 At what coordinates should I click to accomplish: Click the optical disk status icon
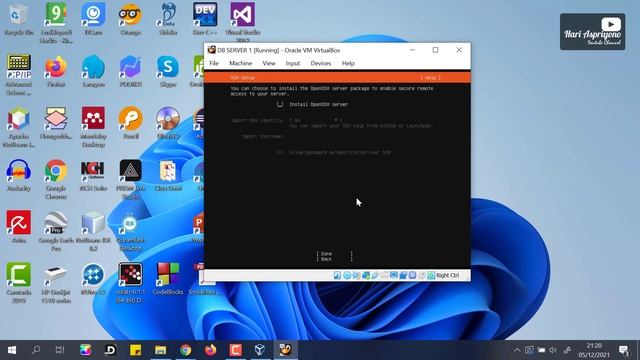click(x=347, y=276)
